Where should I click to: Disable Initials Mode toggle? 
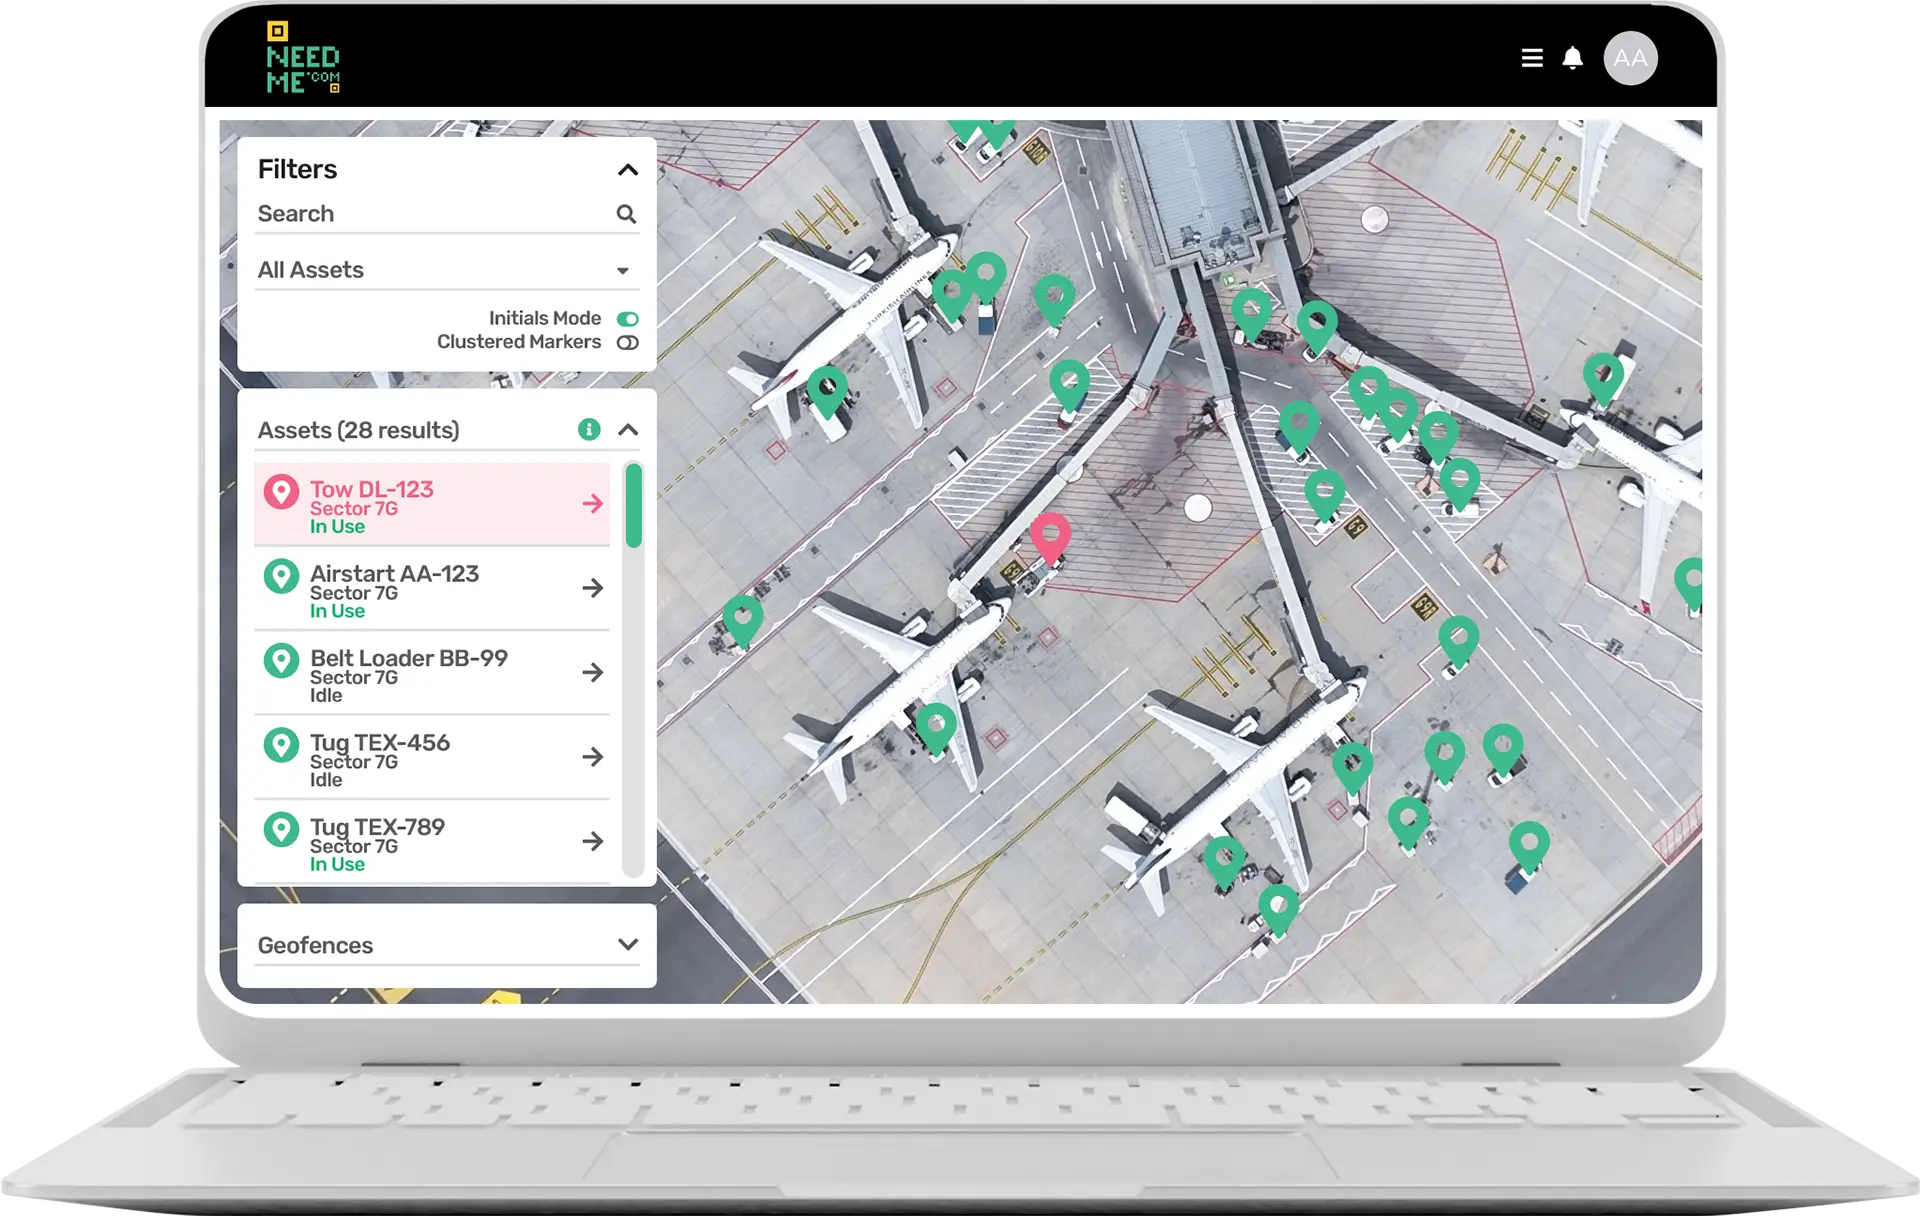tap(627, 319)
